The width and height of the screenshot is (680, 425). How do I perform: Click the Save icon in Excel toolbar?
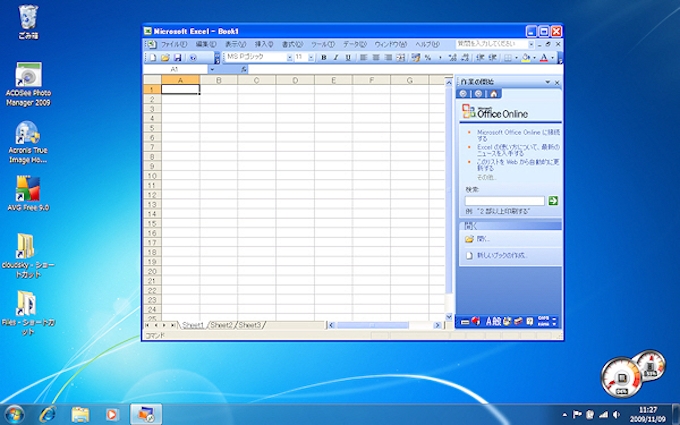(x=178, y=58)
